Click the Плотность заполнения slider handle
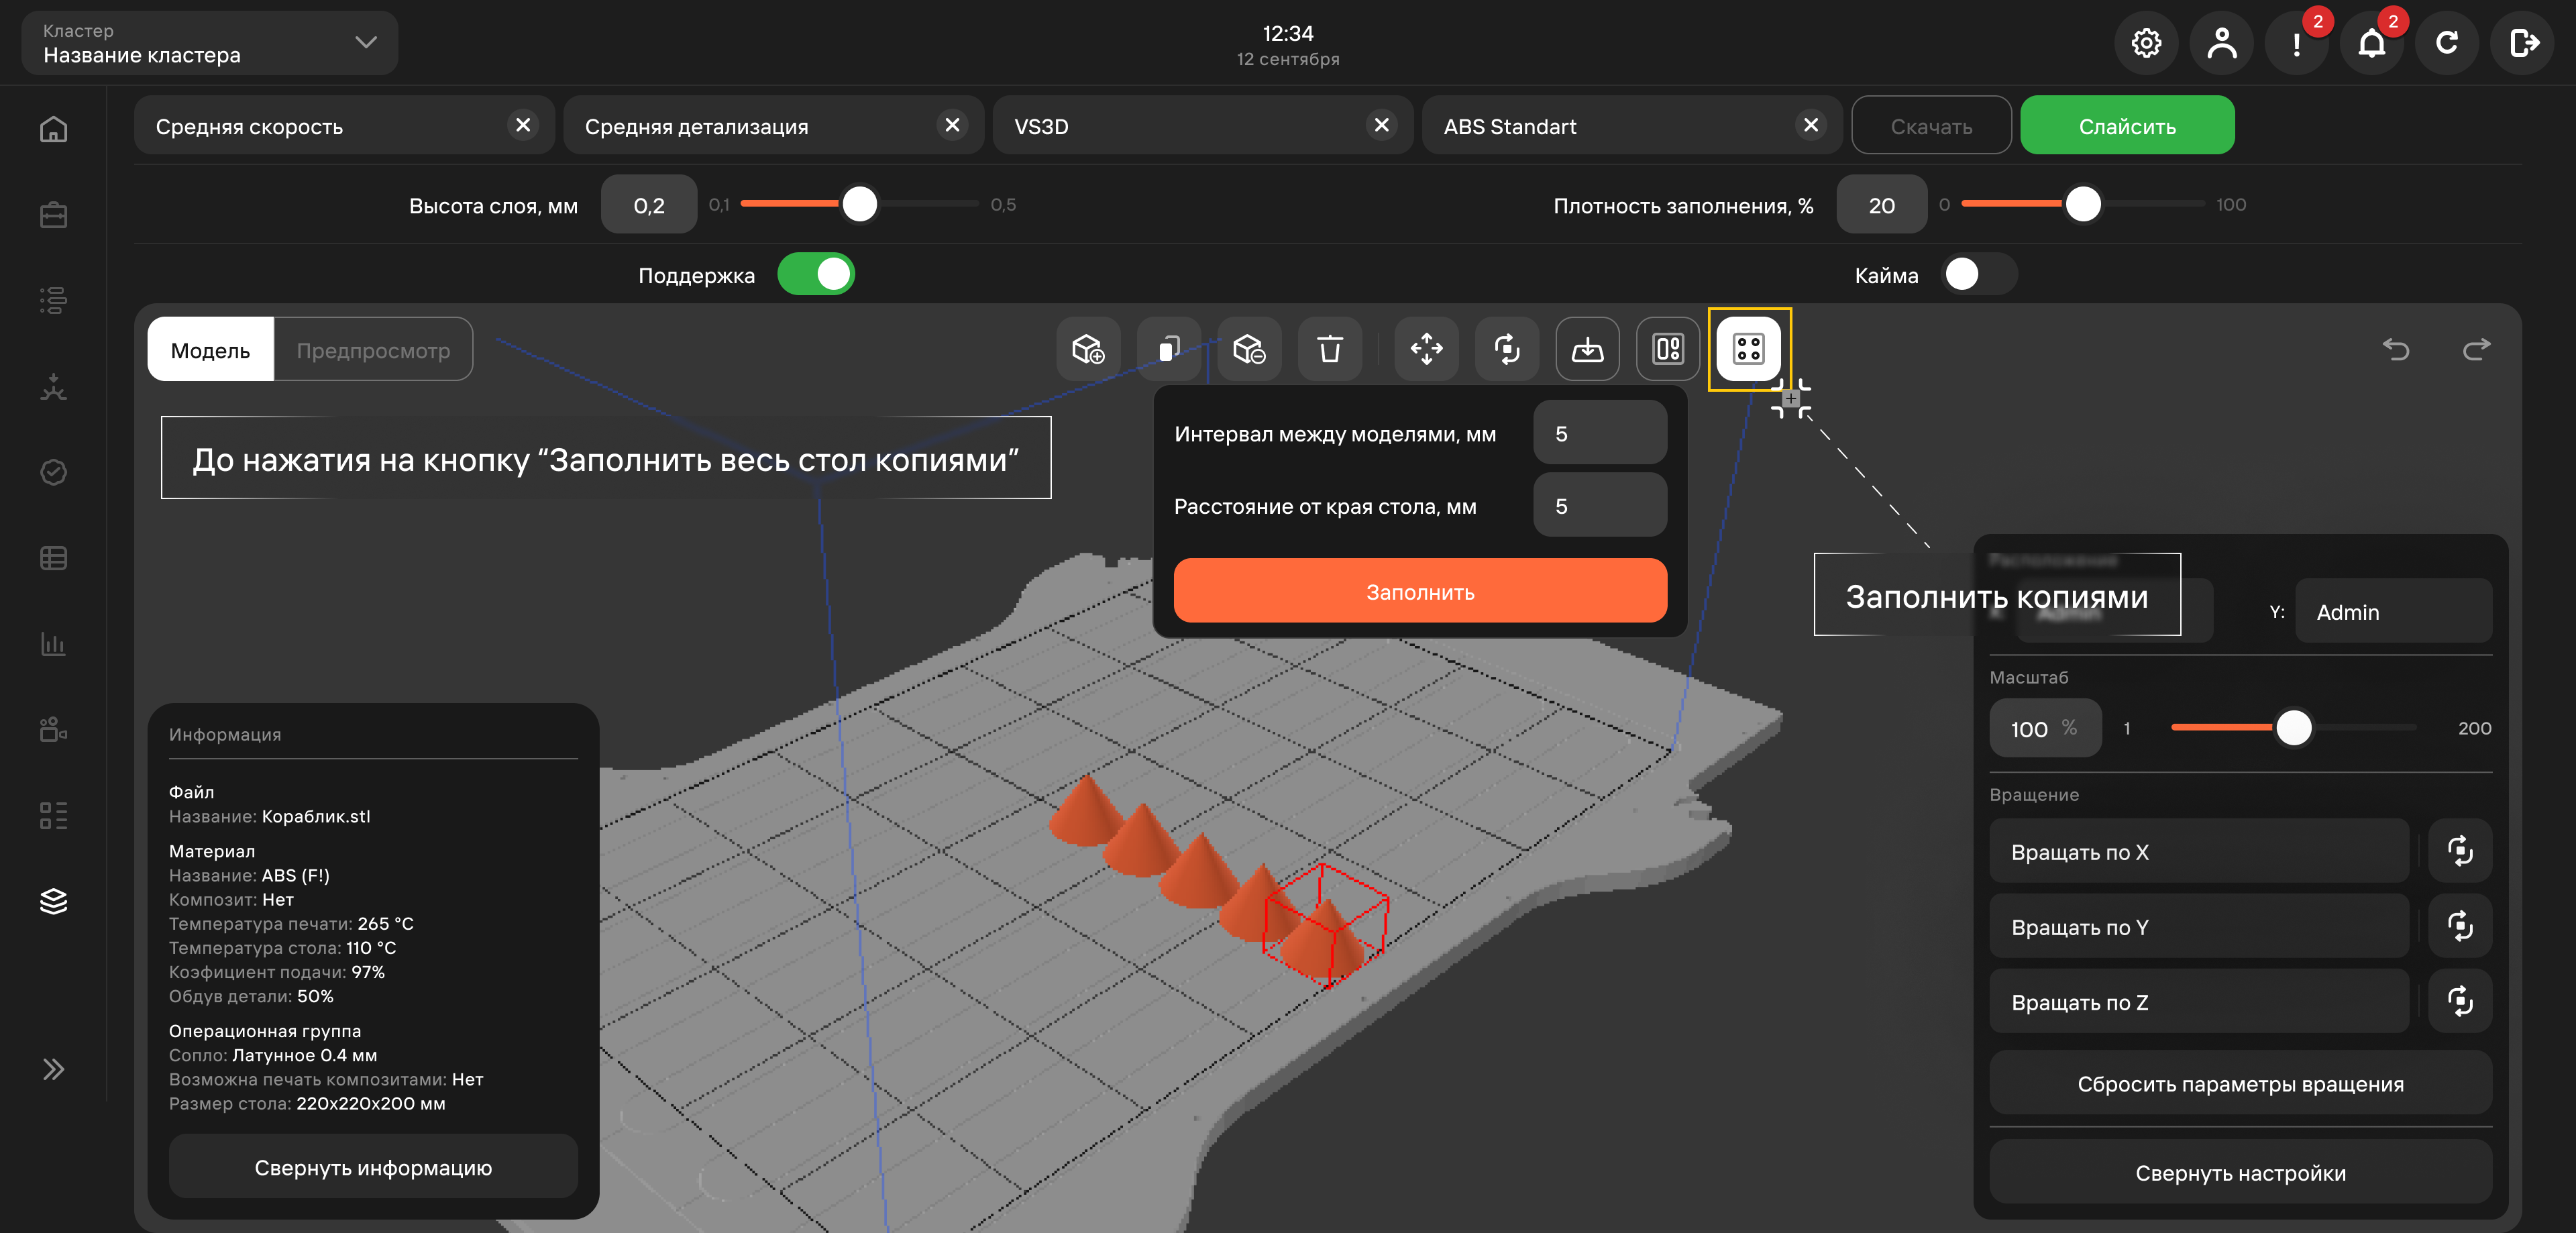Screen dimensions: 2576x1233 [2083, 204]
